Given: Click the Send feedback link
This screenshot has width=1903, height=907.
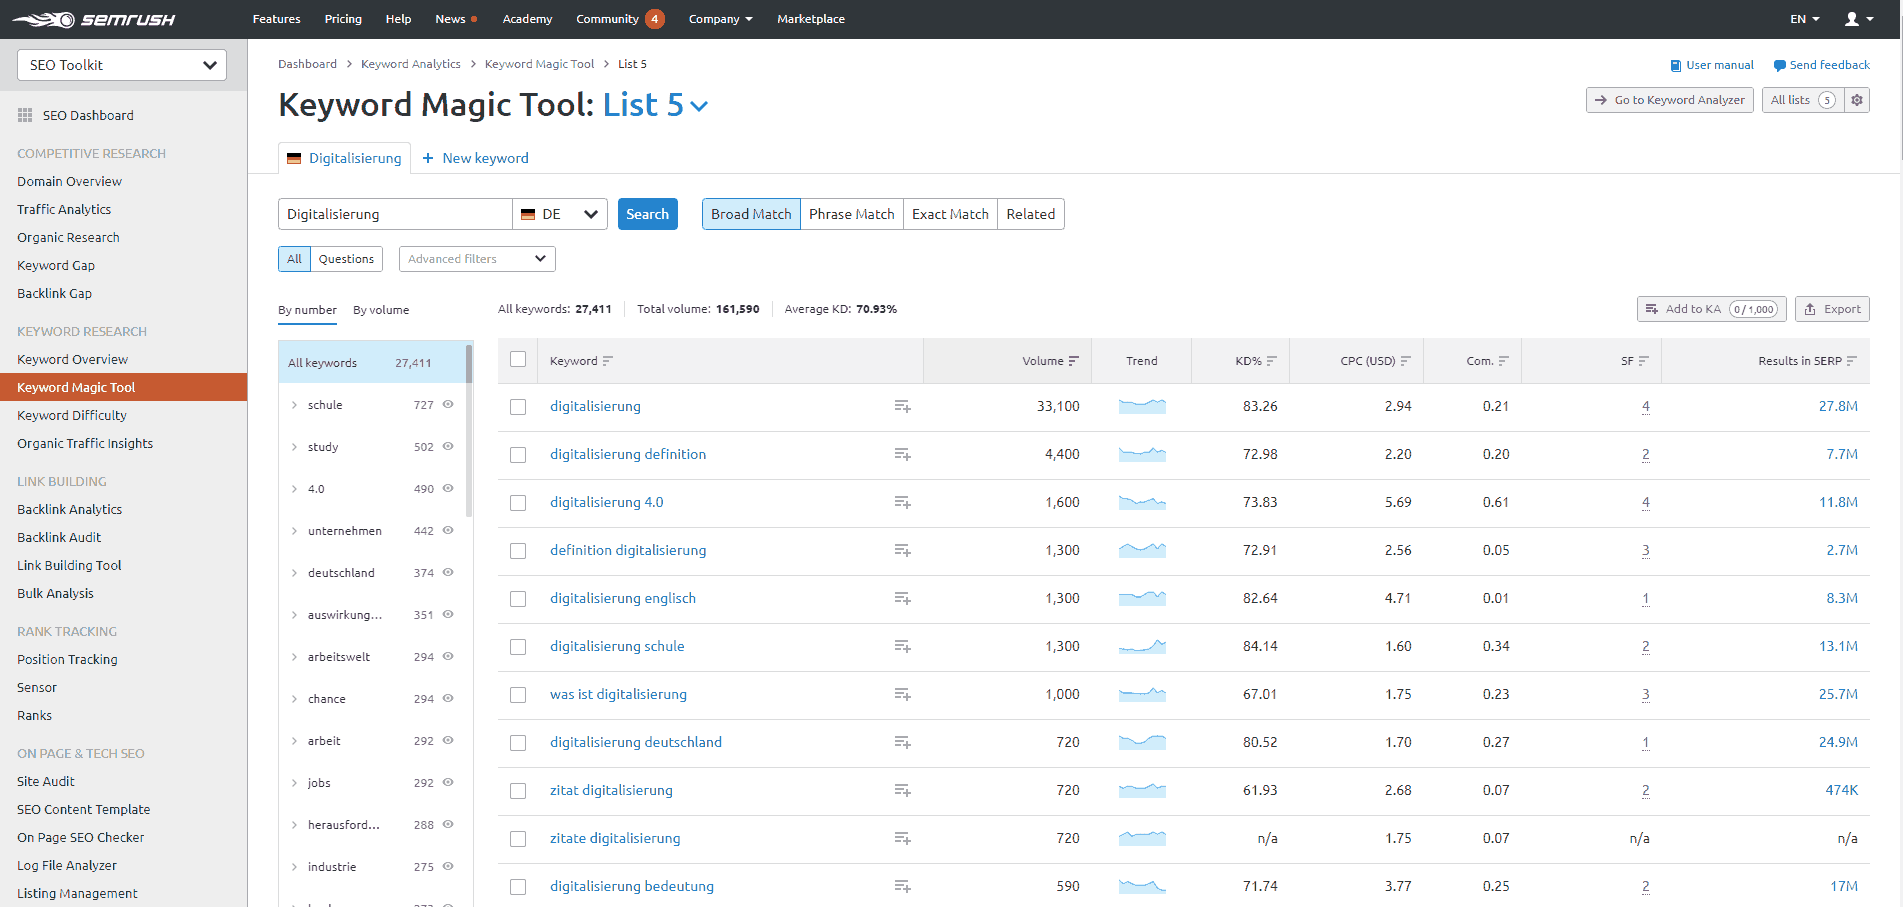Looking at the screenshot, I should 1821,65.
